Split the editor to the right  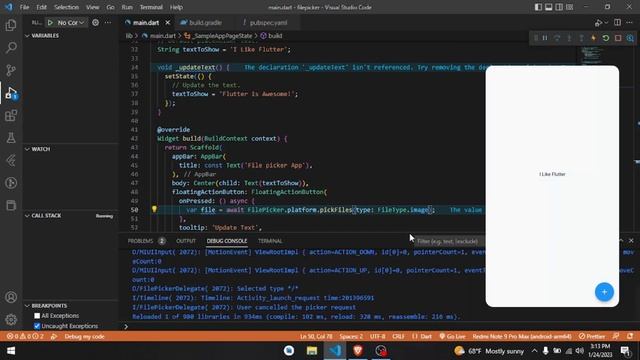click(618, 22)
